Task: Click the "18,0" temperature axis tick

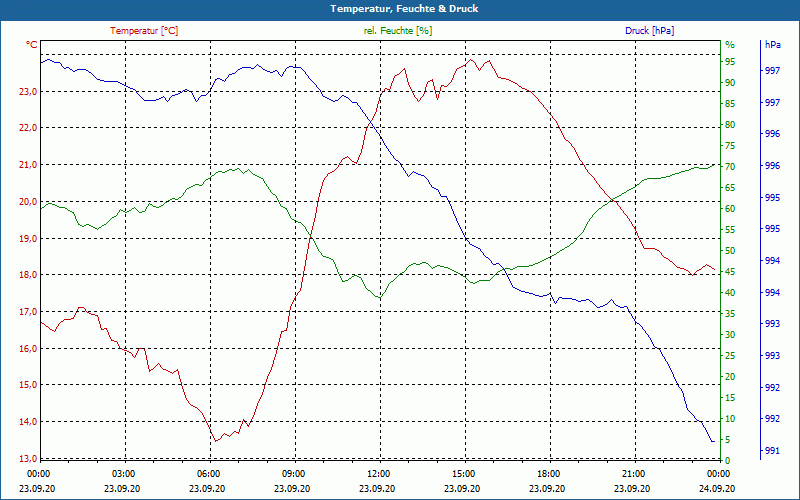Action: click(x=29, y=275)
